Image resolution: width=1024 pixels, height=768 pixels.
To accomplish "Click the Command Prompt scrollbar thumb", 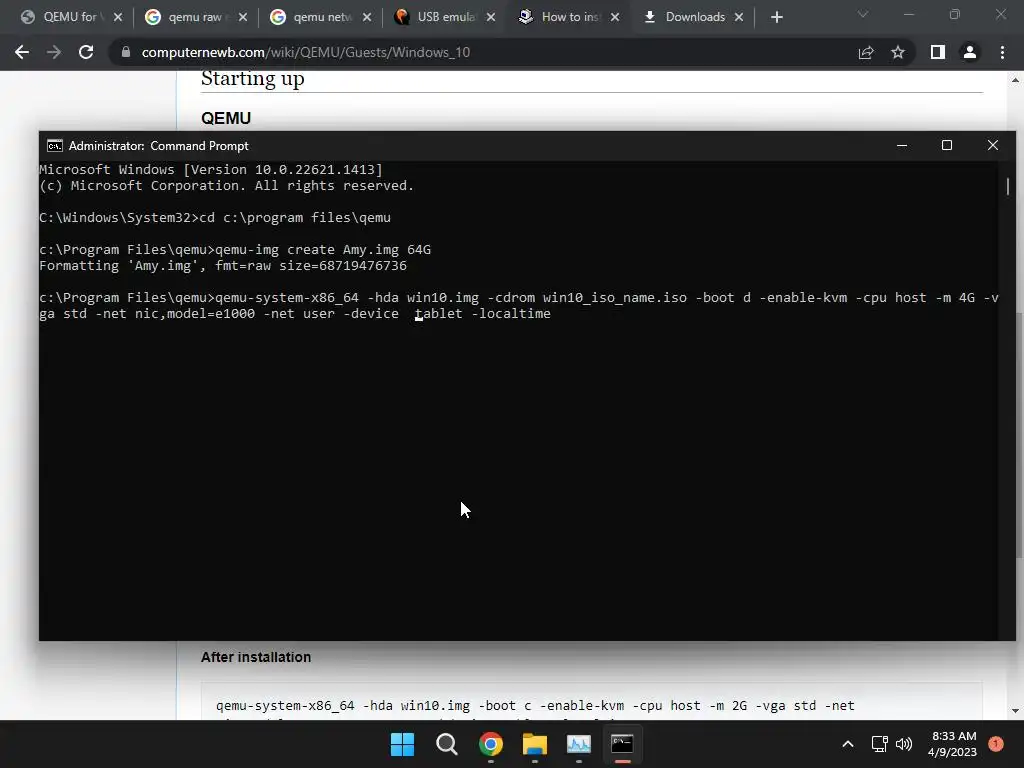I will 1008,185.
